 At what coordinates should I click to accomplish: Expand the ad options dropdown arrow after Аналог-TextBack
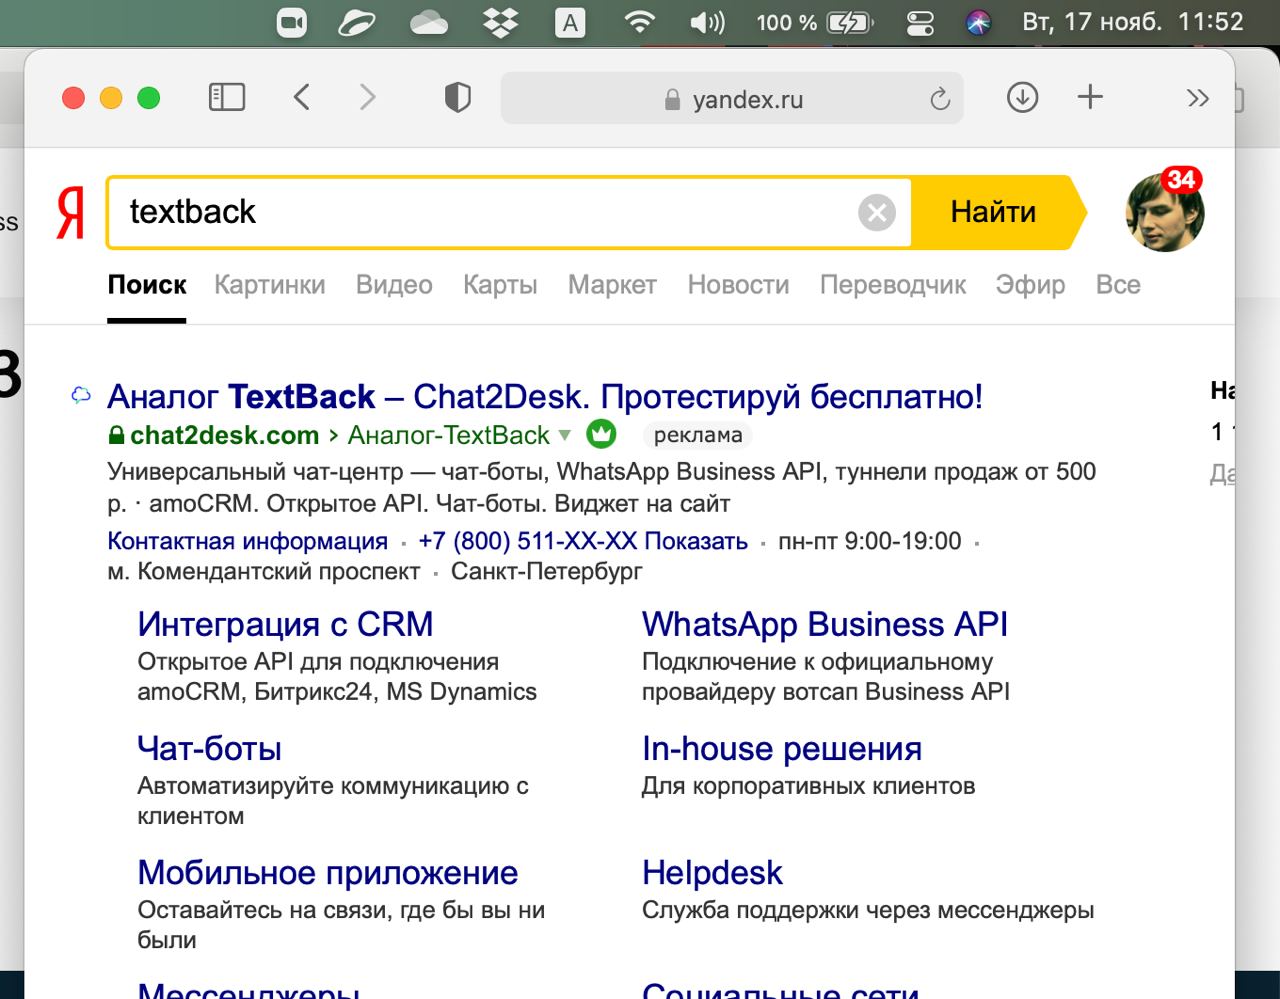pyautogui.click(x=565, y=435)
